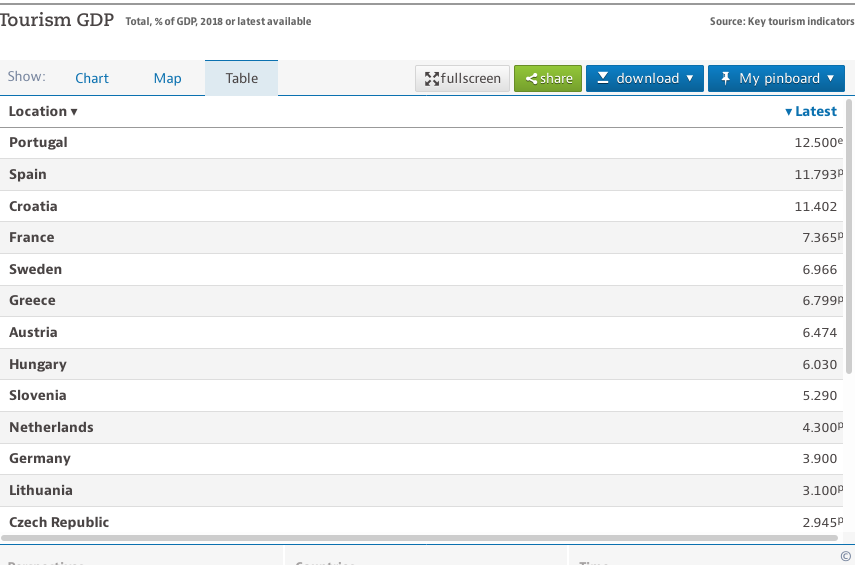Click the fullscreen expand icon

tap(432, 79)
